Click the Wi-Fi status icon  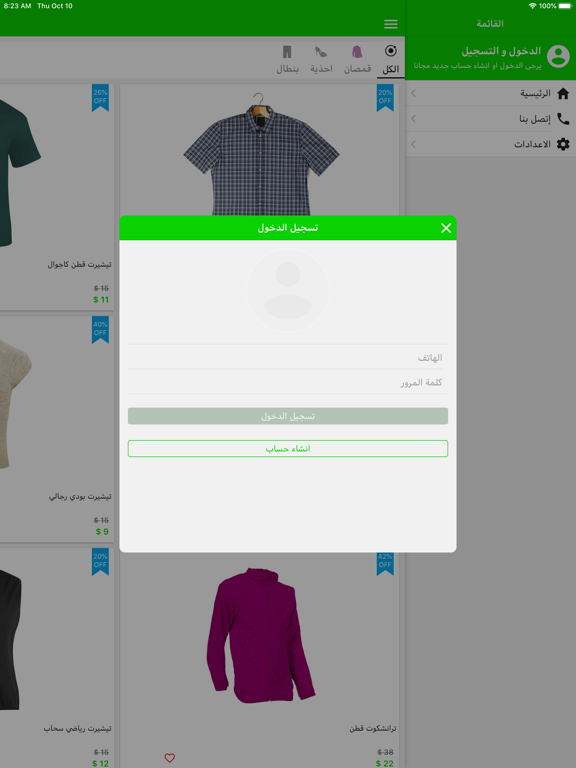coord(532,6)
